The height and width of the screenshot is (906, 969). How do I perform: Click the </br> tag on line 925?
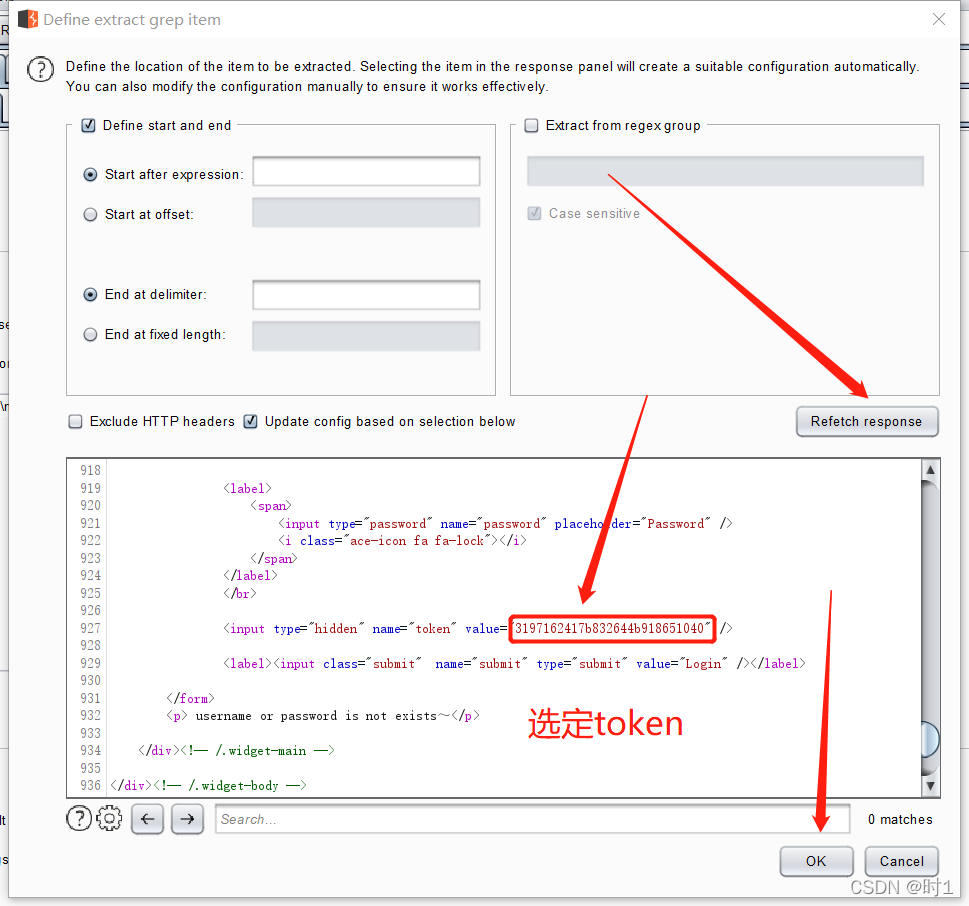coord(240,593)
